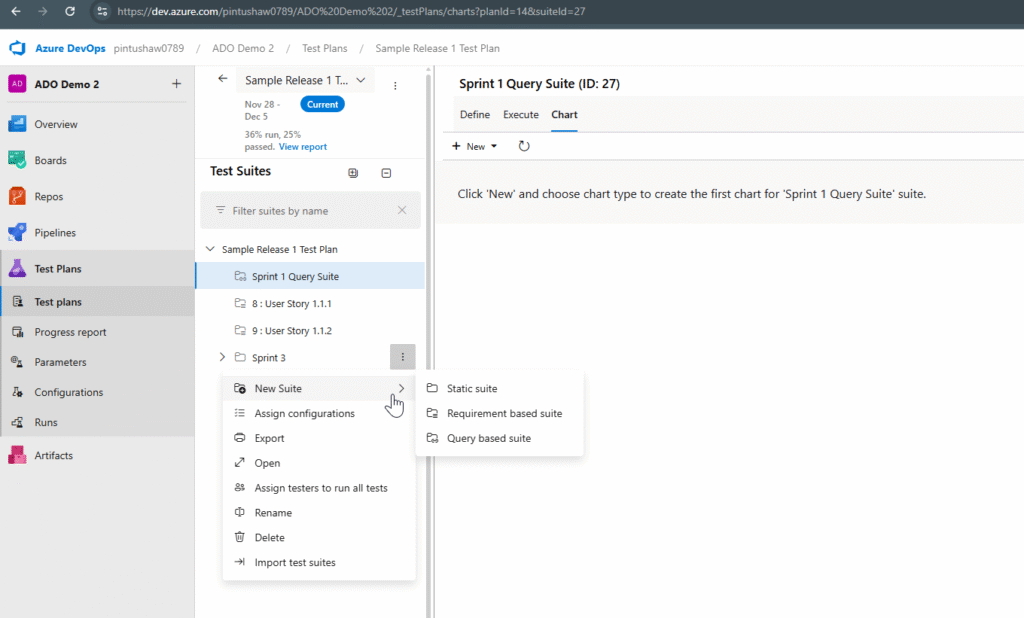The width and height of the screenshot is (1024, 618).
Task: Open Repos in the left navigation
Action: (50, 196)
